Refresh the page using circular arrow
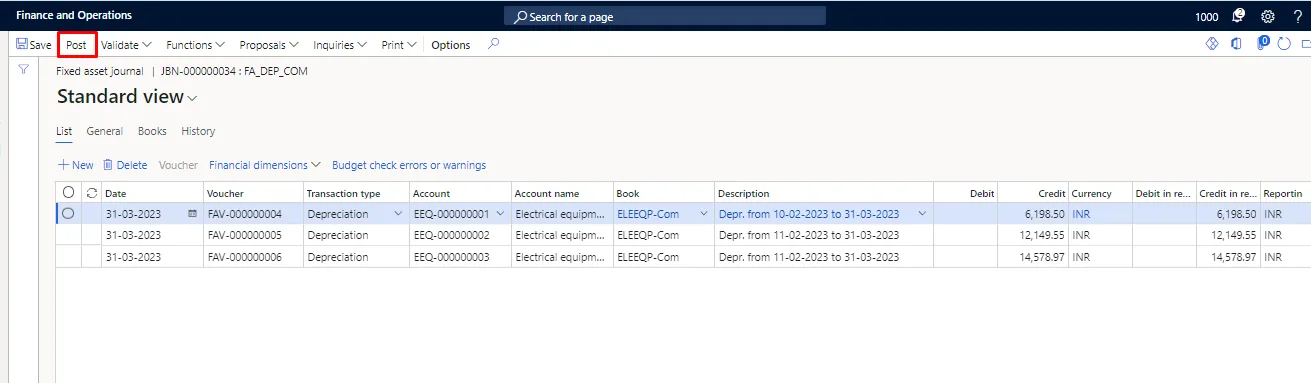Screen dimensions: 1311x383 (1285, 44)
